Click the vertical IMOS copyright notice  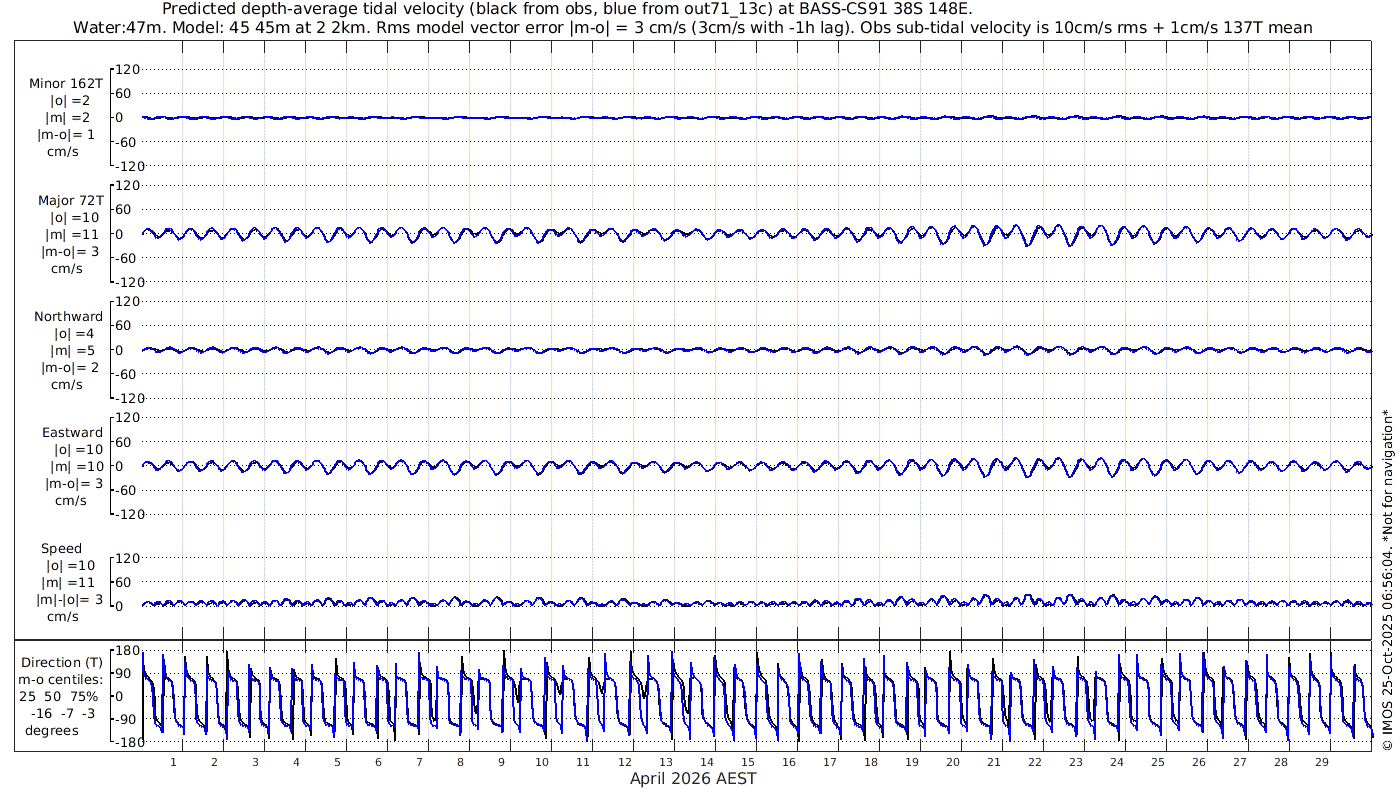point(1386,580)
